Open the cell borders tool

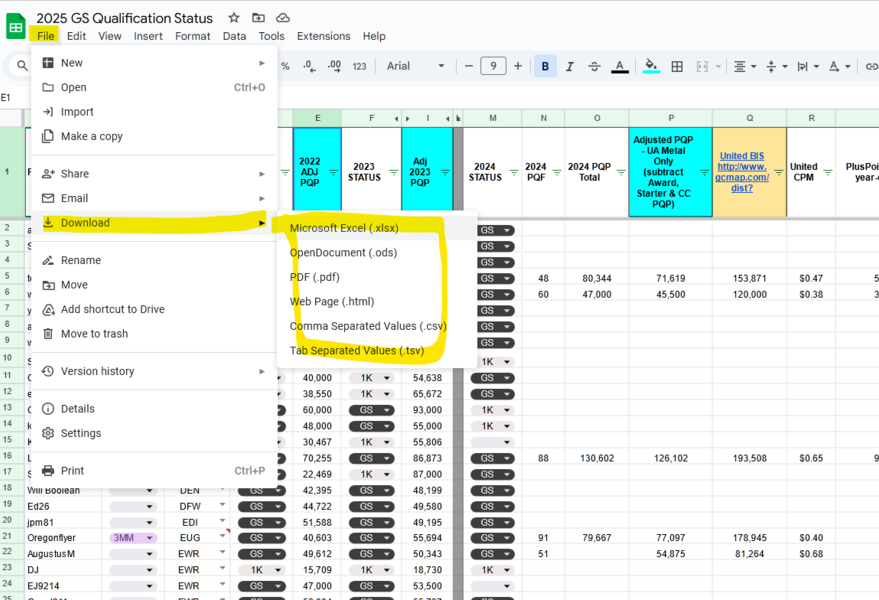coord(677,66)
